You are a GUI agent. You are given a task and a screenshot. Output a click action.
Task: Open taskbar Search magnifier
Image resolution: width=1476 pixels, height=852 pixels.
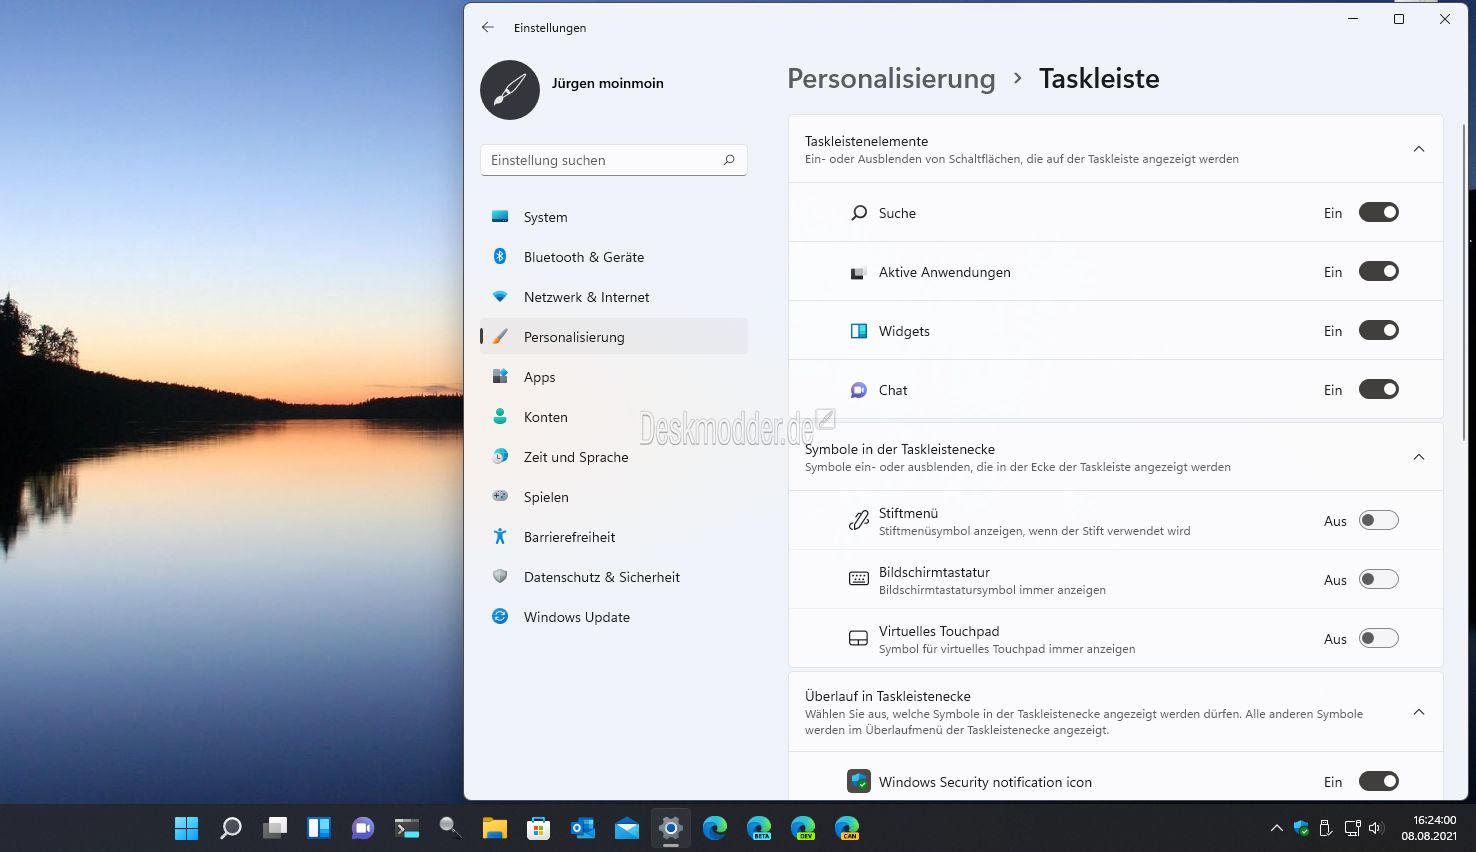click(x=230, y=828)
